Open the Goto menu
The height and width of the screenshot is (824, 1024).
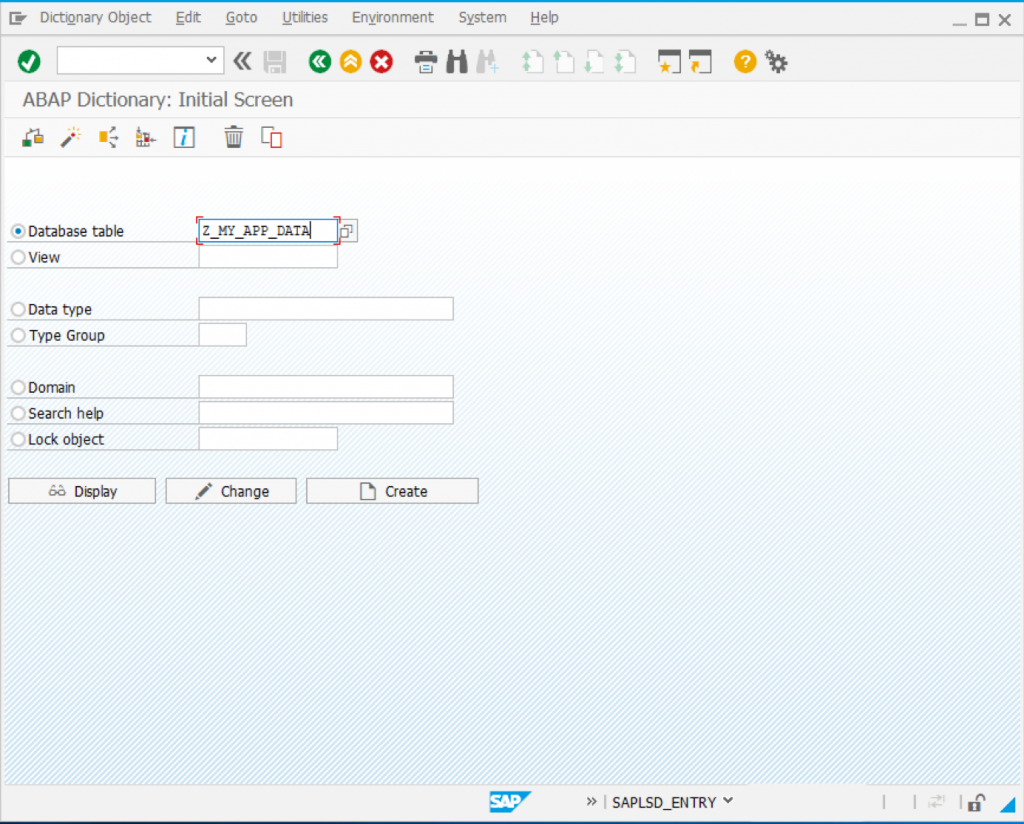tap(242, 18)
